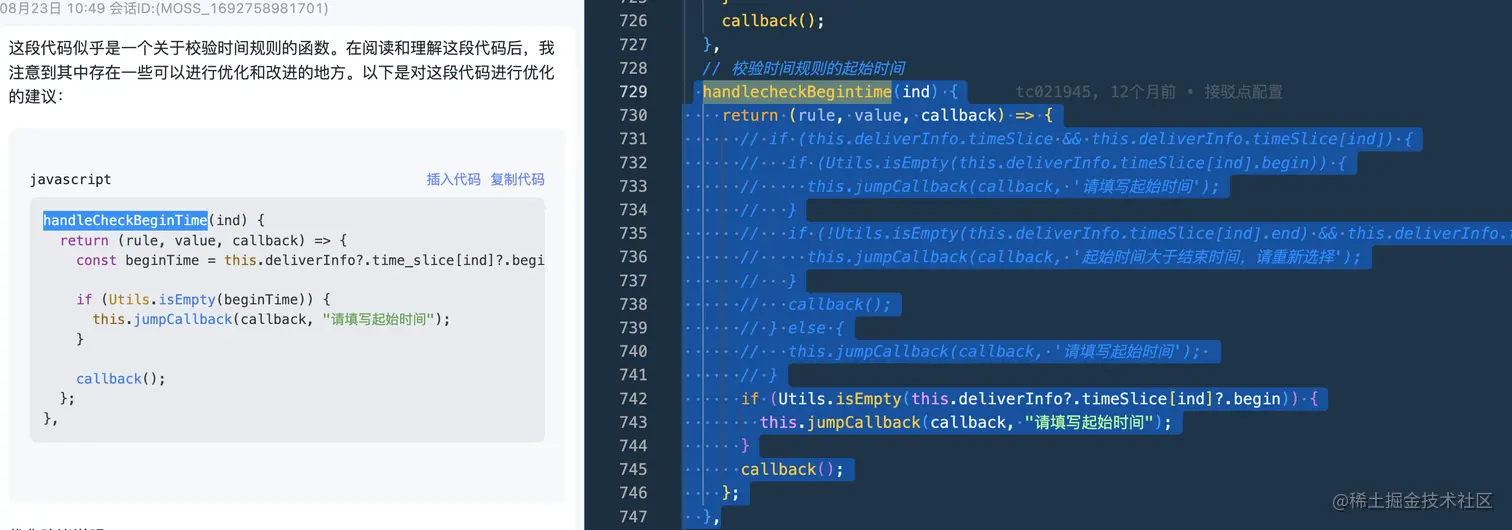Click editor line number 747
The width and height of the screenshot is (1512, 530).
pyautogui.click(x=634, y=517)
